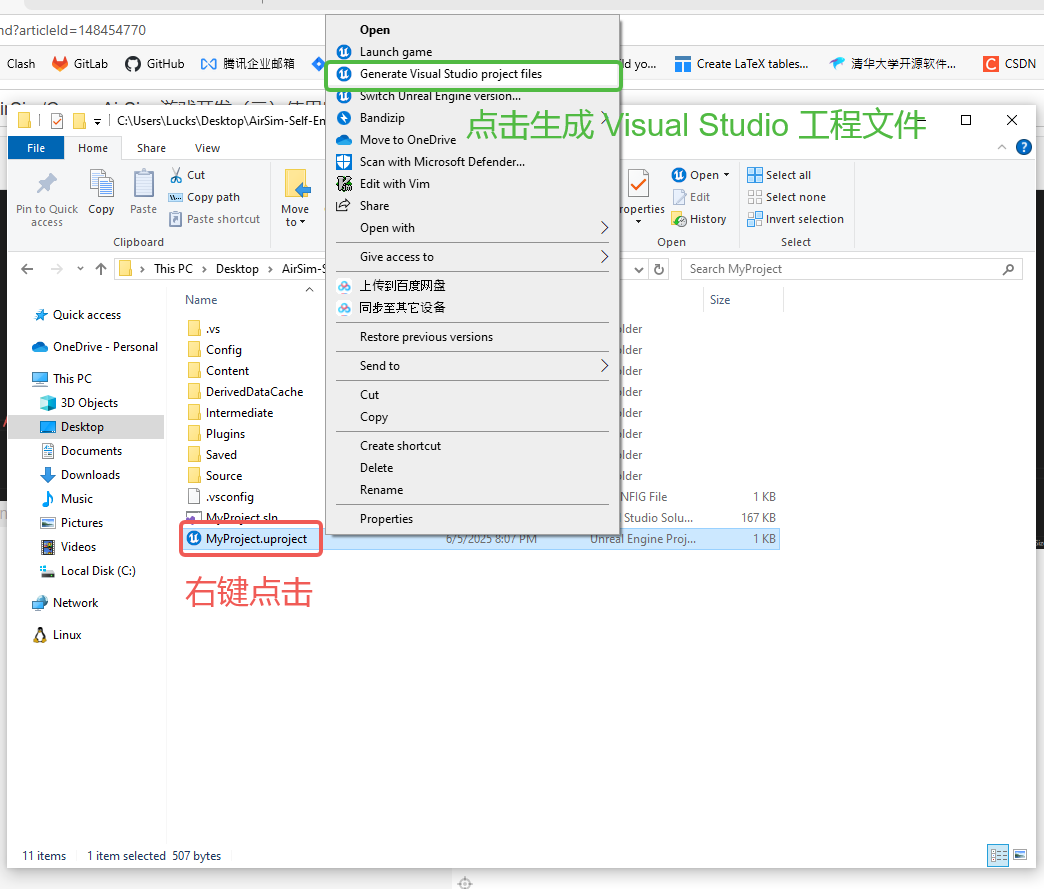Switch to the View ribbon tab
Screen dimensions: 1044x889
[207, 148]
